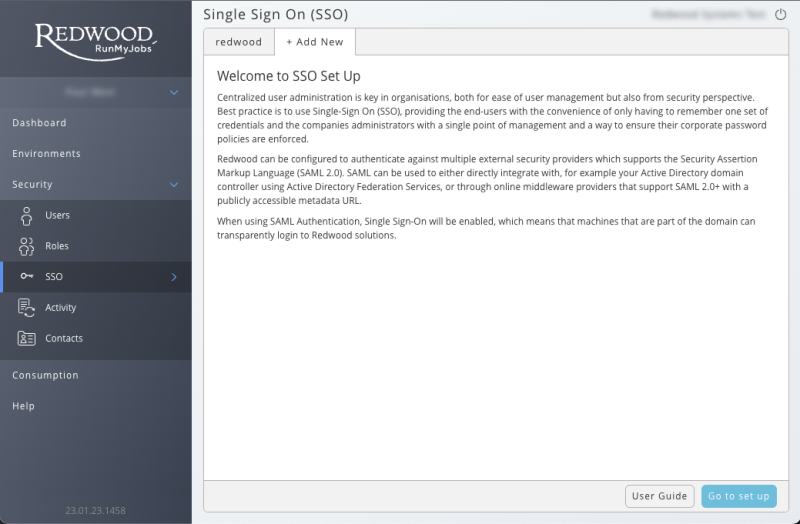Click the SSO key icon

click(27, 277)
